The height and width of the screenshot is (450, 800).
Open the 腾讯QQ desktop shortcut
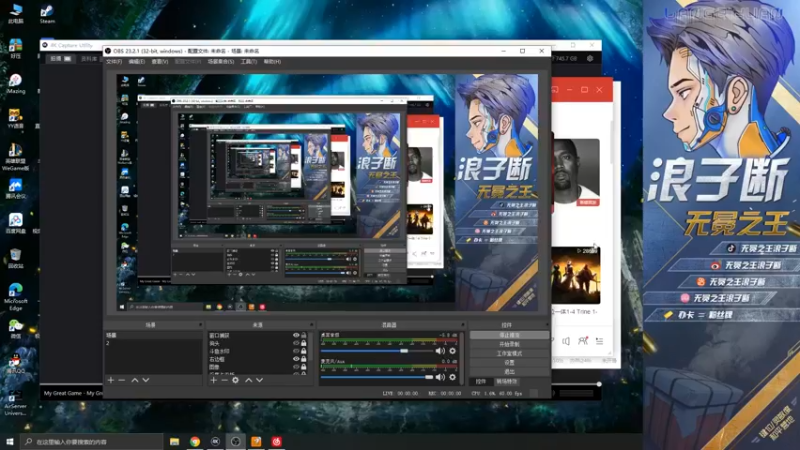15,364
